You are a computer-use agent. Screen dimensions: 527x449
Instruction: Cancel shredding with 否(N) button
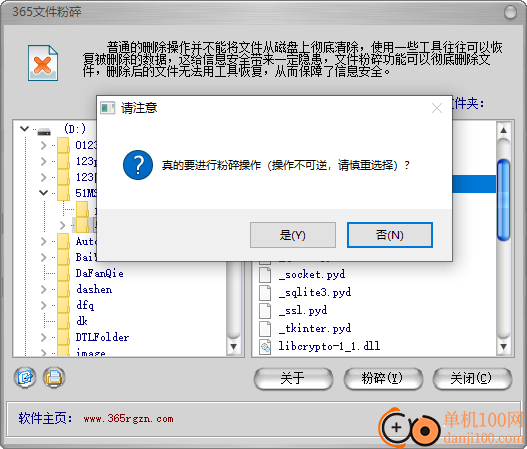[390, 235]
